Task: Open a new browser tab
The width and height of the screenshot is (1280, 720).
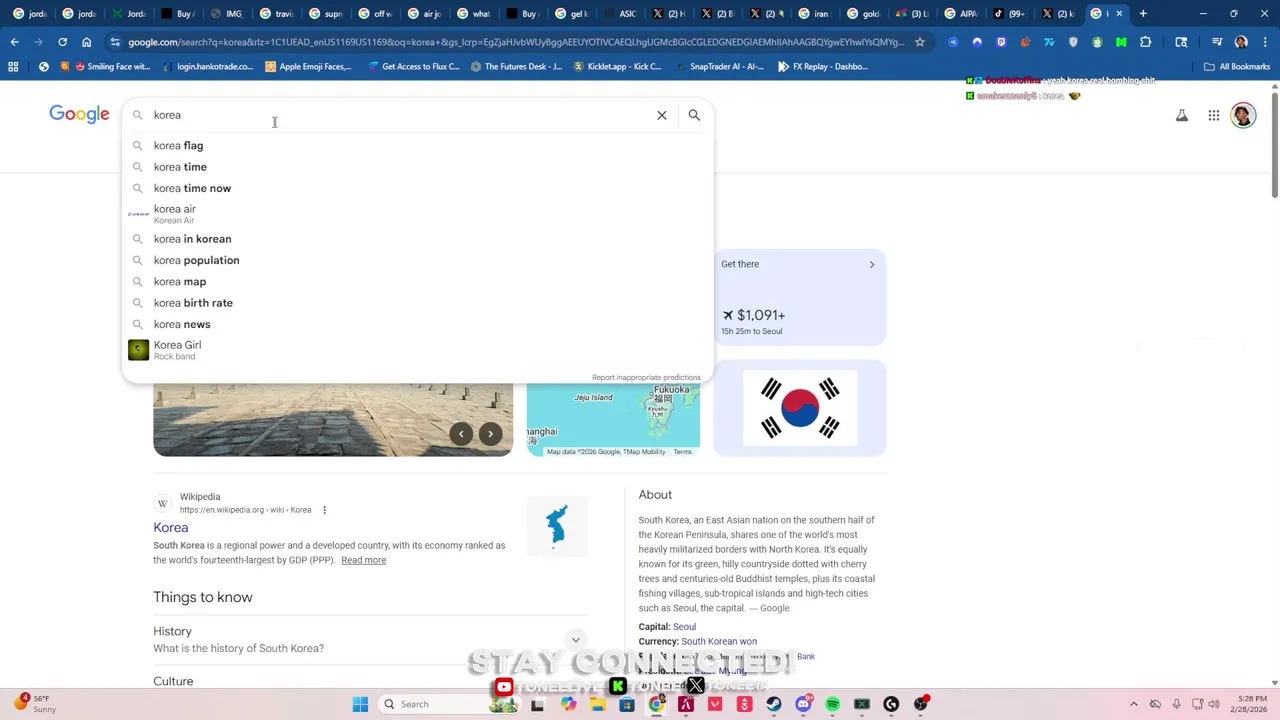Action: [x=1143, y=14]
